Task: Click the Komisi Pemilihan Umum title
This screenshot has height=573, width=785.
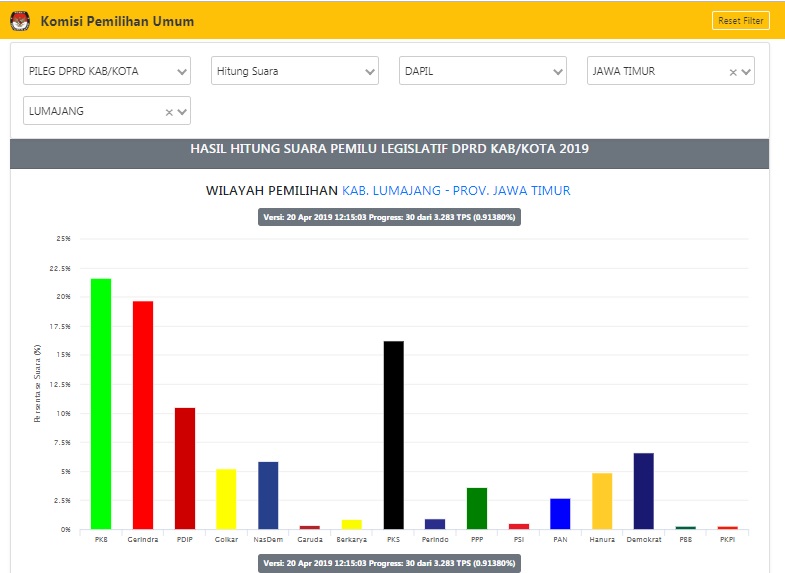Action: click(117, 21)
